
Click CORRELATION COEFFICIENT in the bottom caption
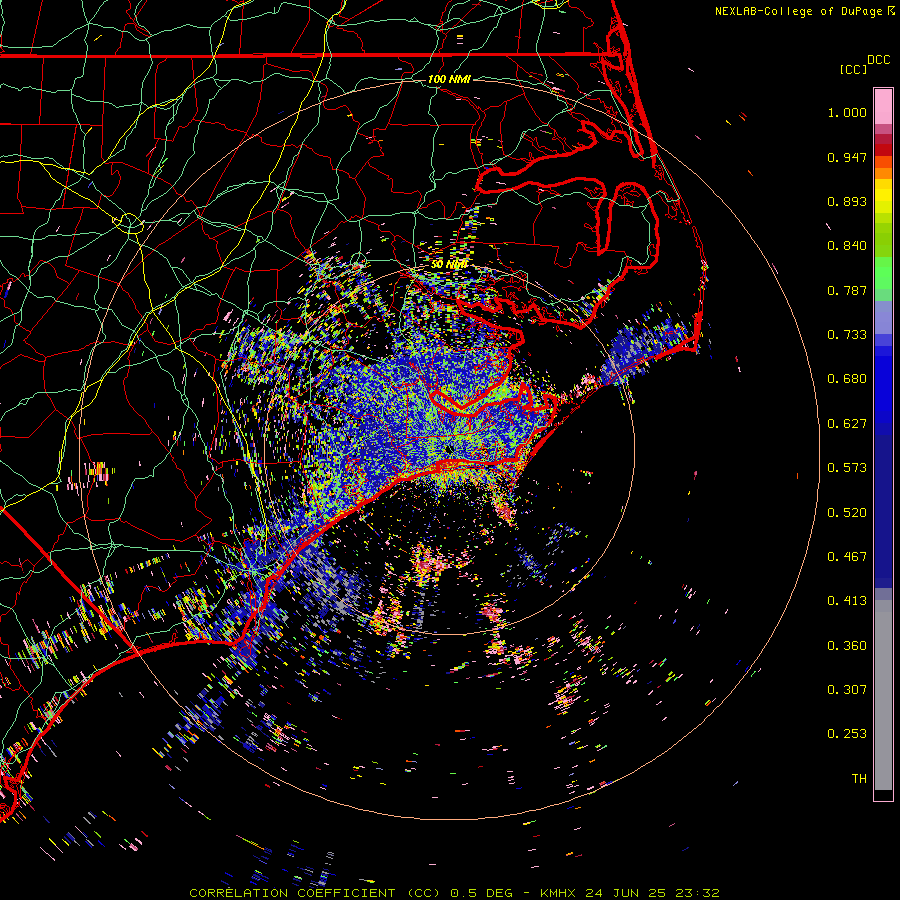pyautogui.click(x=292, y=893)
